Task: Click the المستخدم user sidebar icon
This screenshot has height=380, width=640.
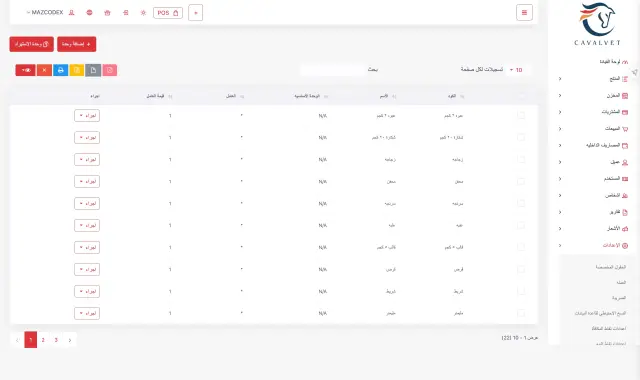Action: (x=625, y=179)
